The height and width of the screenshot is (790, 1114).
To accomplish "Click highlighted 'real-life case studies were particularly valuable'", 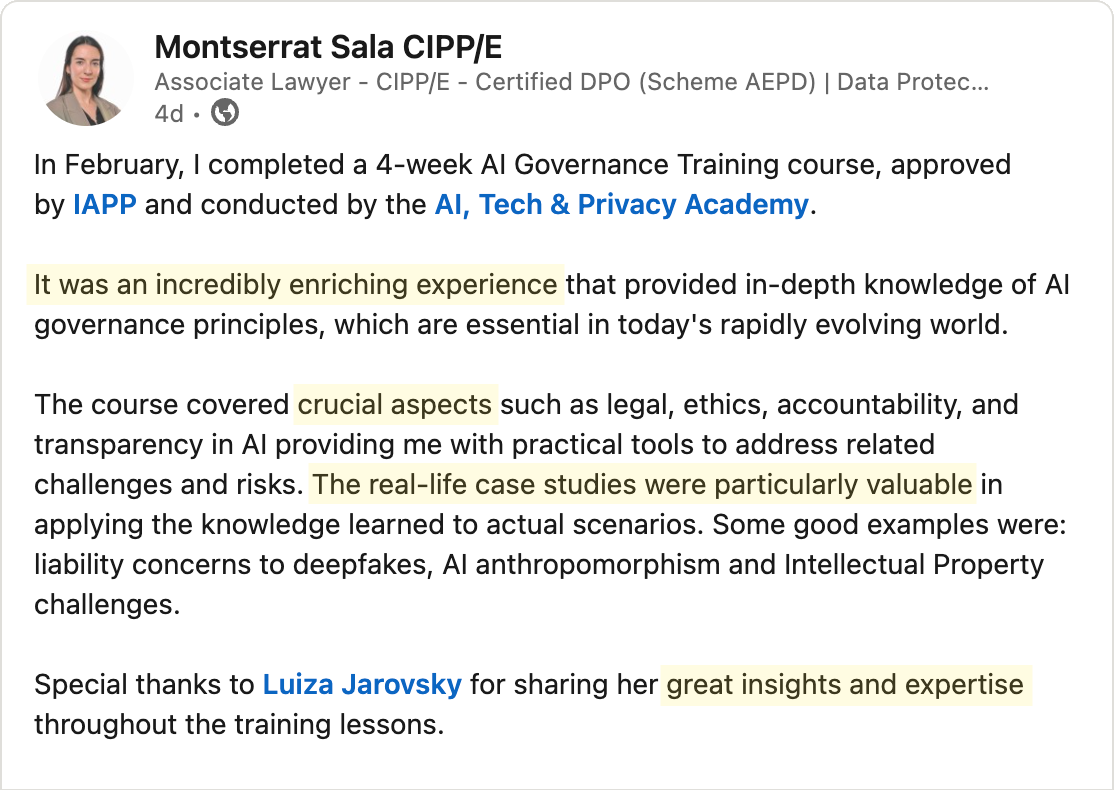I will tap(642, 485).
